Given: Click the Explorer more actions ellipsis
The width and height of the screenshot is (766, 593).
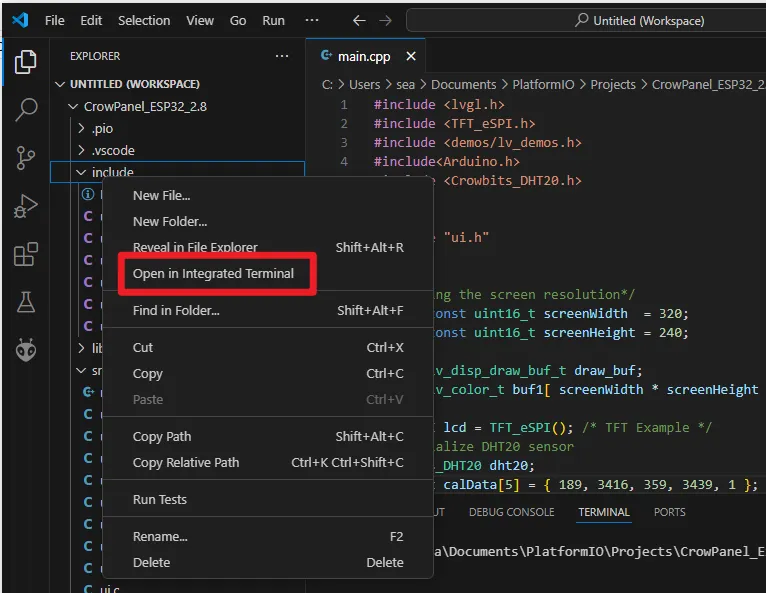Looking at the screenshot, I should click(x=282, y=57).
